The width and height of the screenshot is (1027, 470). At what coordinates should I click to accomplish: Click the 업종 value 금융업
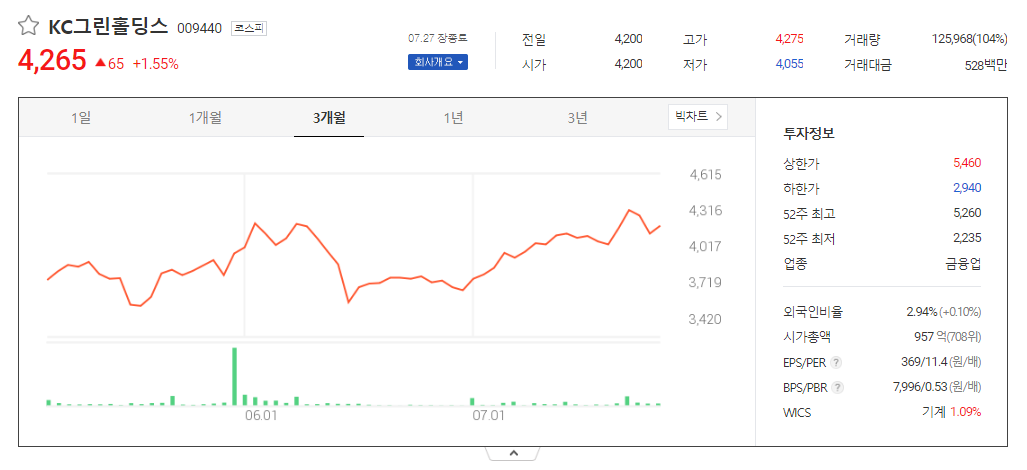click(963, 264)
